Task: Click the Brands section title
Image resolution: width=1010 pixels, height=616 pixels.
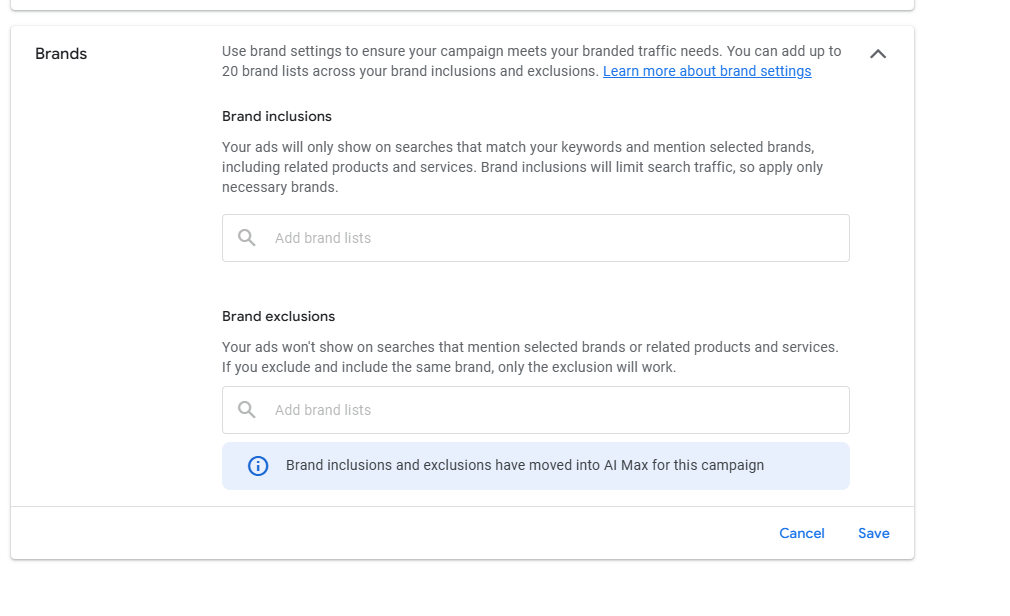Action: coord(61,54)
